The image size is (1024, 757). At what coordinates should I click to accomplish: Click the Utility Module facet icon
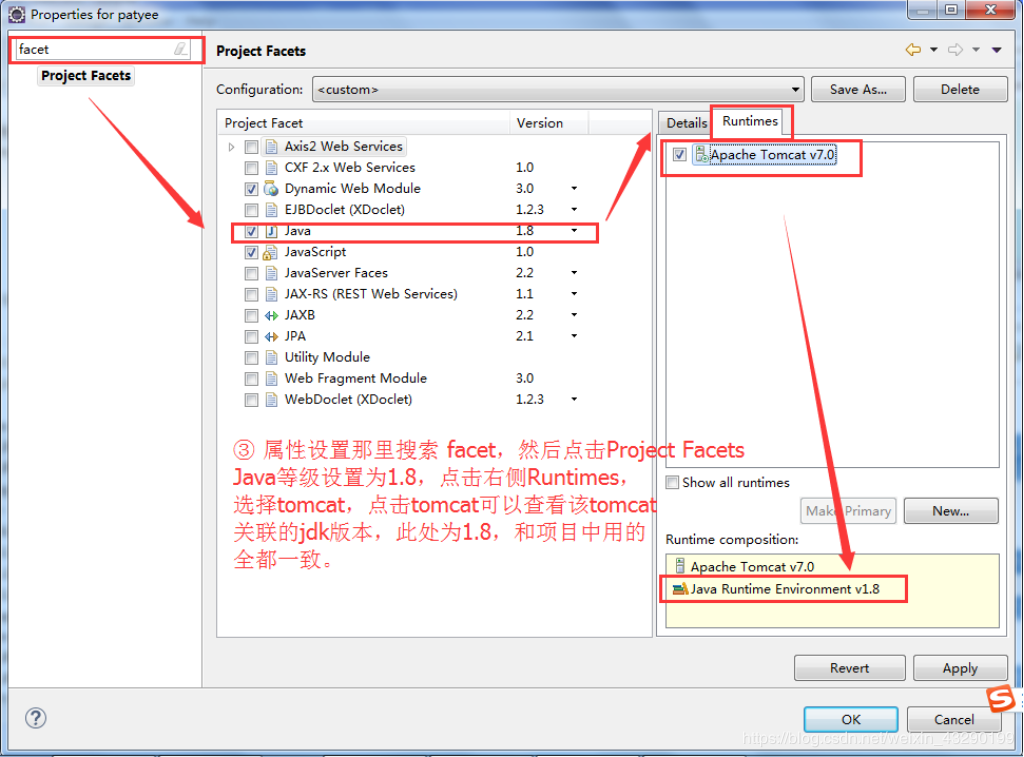click(272, 357)
